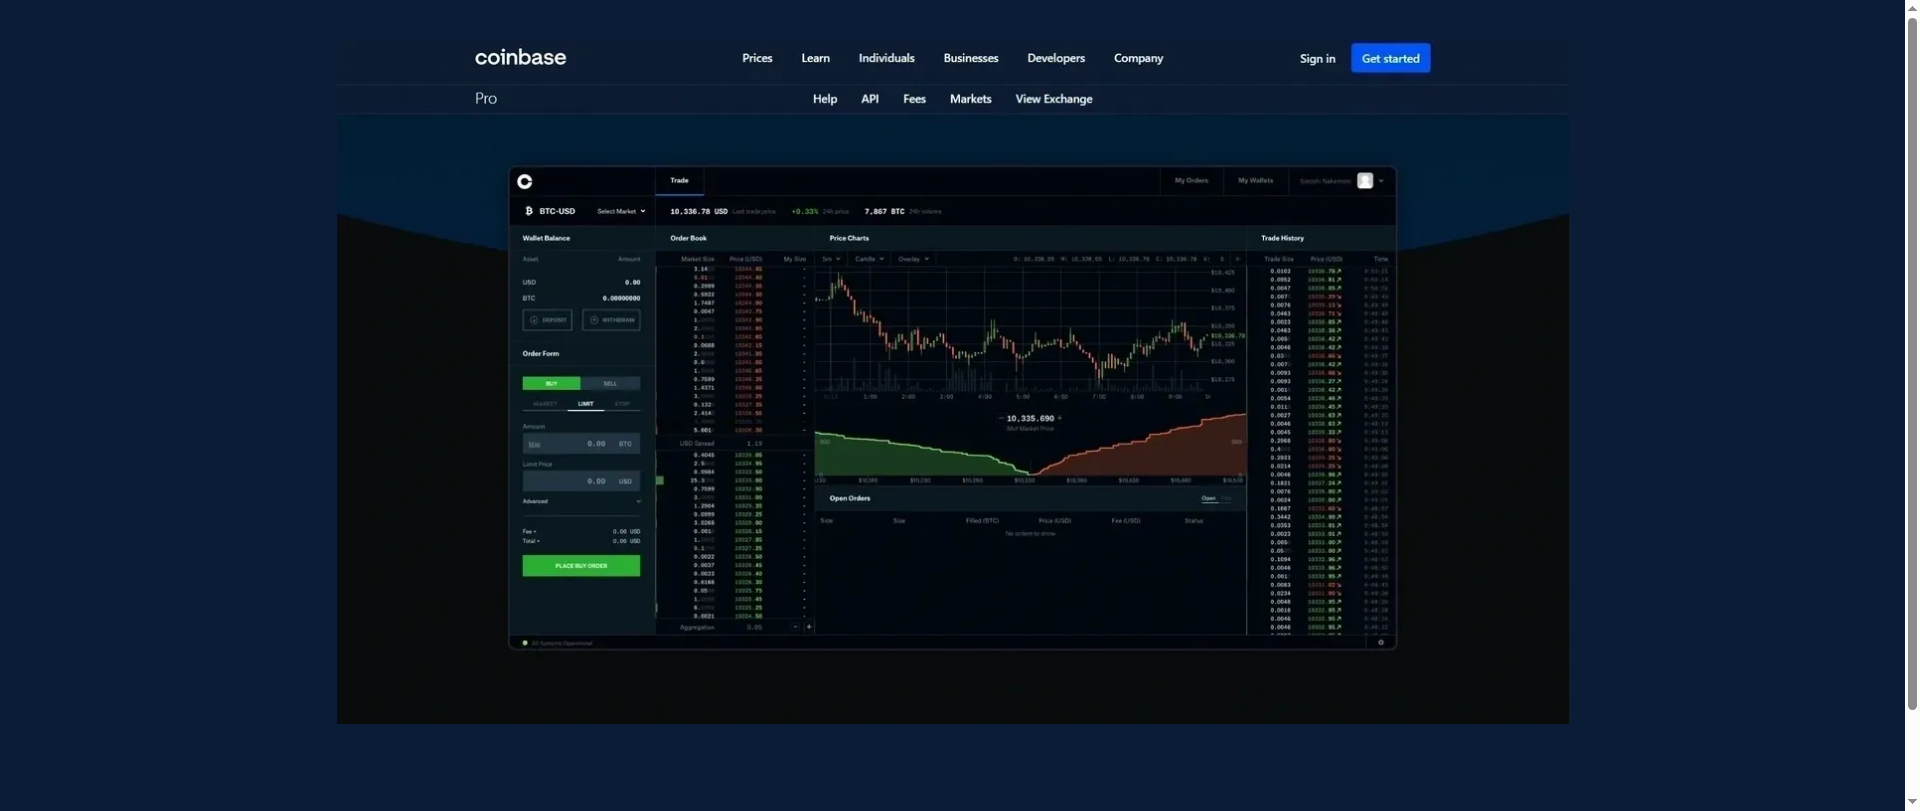Click the Trade Size column header
Screen dimensions: 1920x811
click(1278, 259)
